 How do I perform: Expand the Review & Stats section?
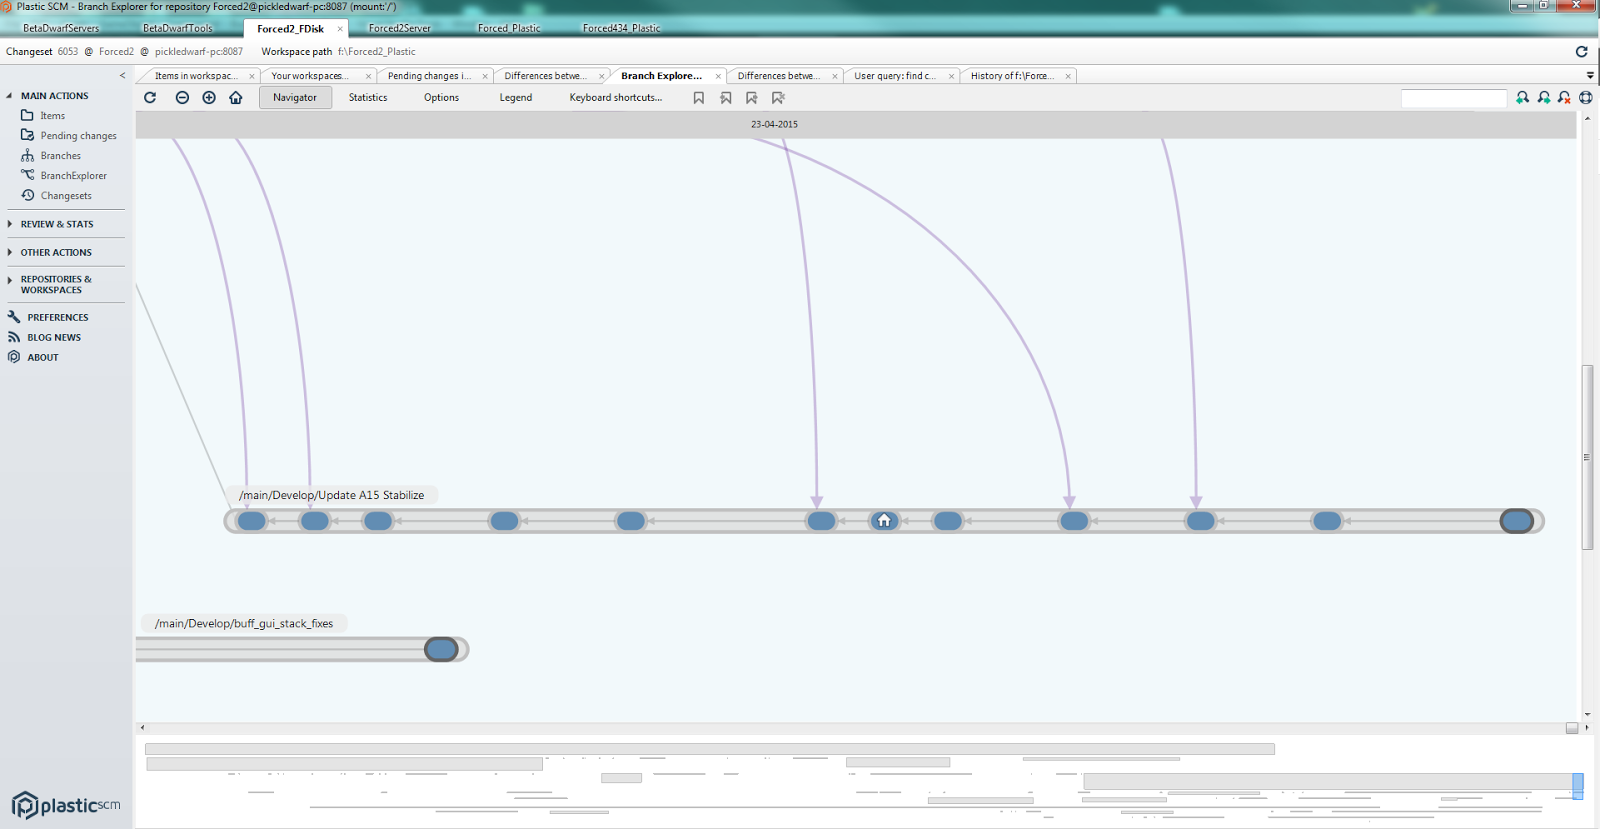pos(10,224)
